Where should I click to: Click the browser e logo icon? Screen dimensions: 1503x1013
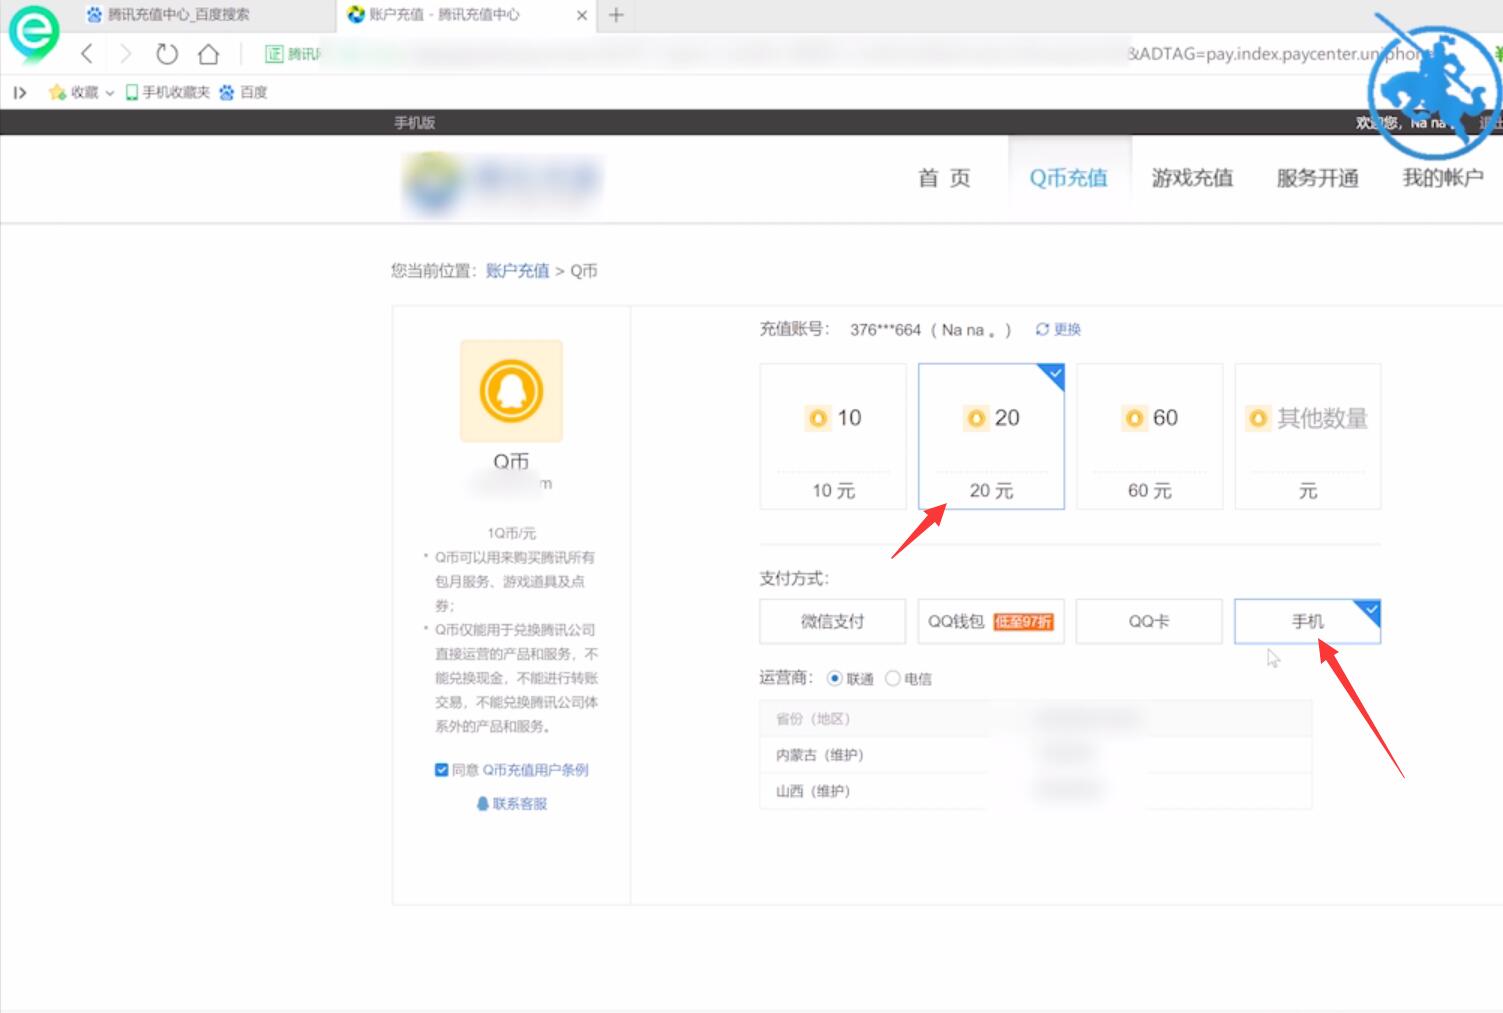(x=33, y=33)
